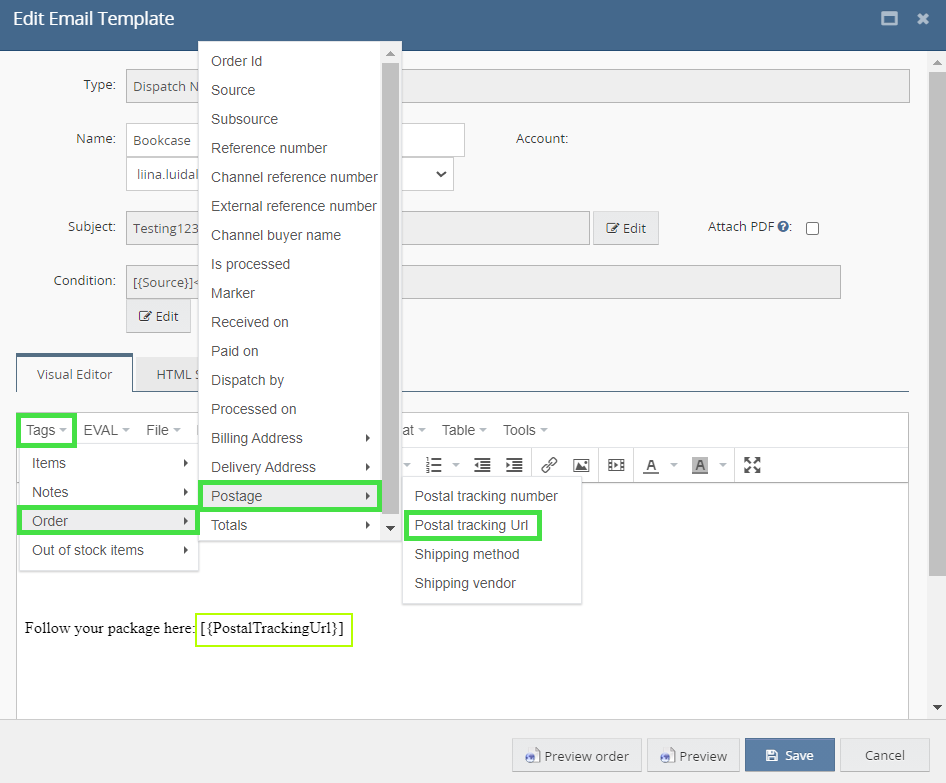
Task: Click into the Subject field
Action: coord(358,228)
